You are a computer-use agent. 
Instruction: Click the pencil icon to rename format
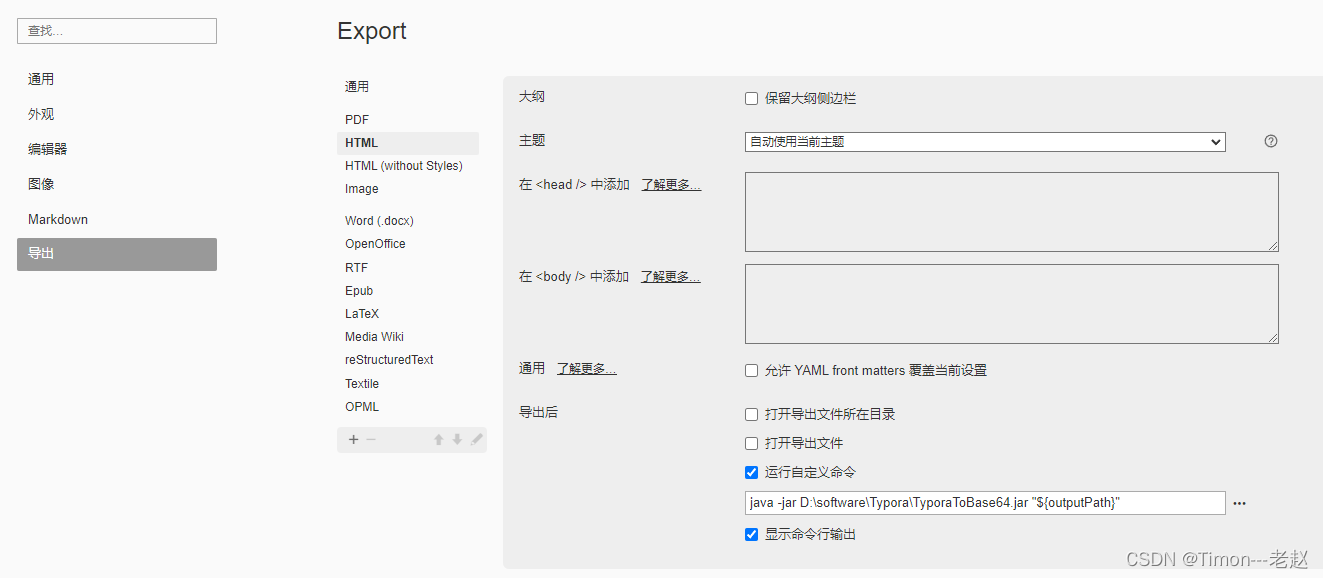(x=476, y=440)
